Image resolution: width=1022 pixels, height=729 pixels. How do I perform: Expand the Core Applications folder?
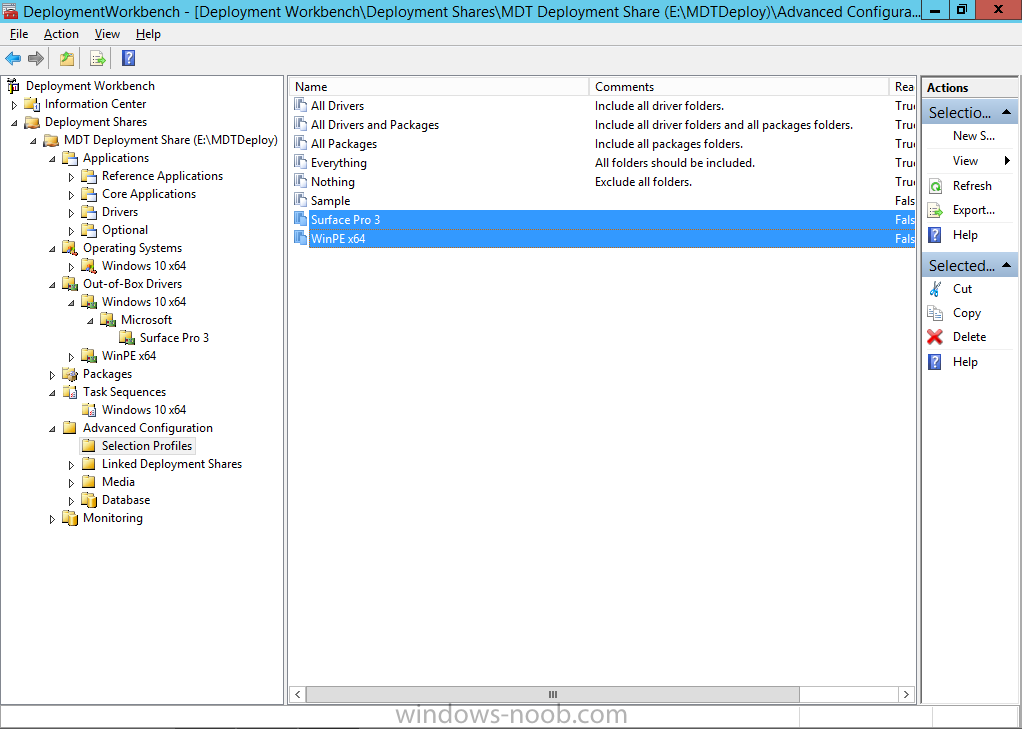(72, 194)
